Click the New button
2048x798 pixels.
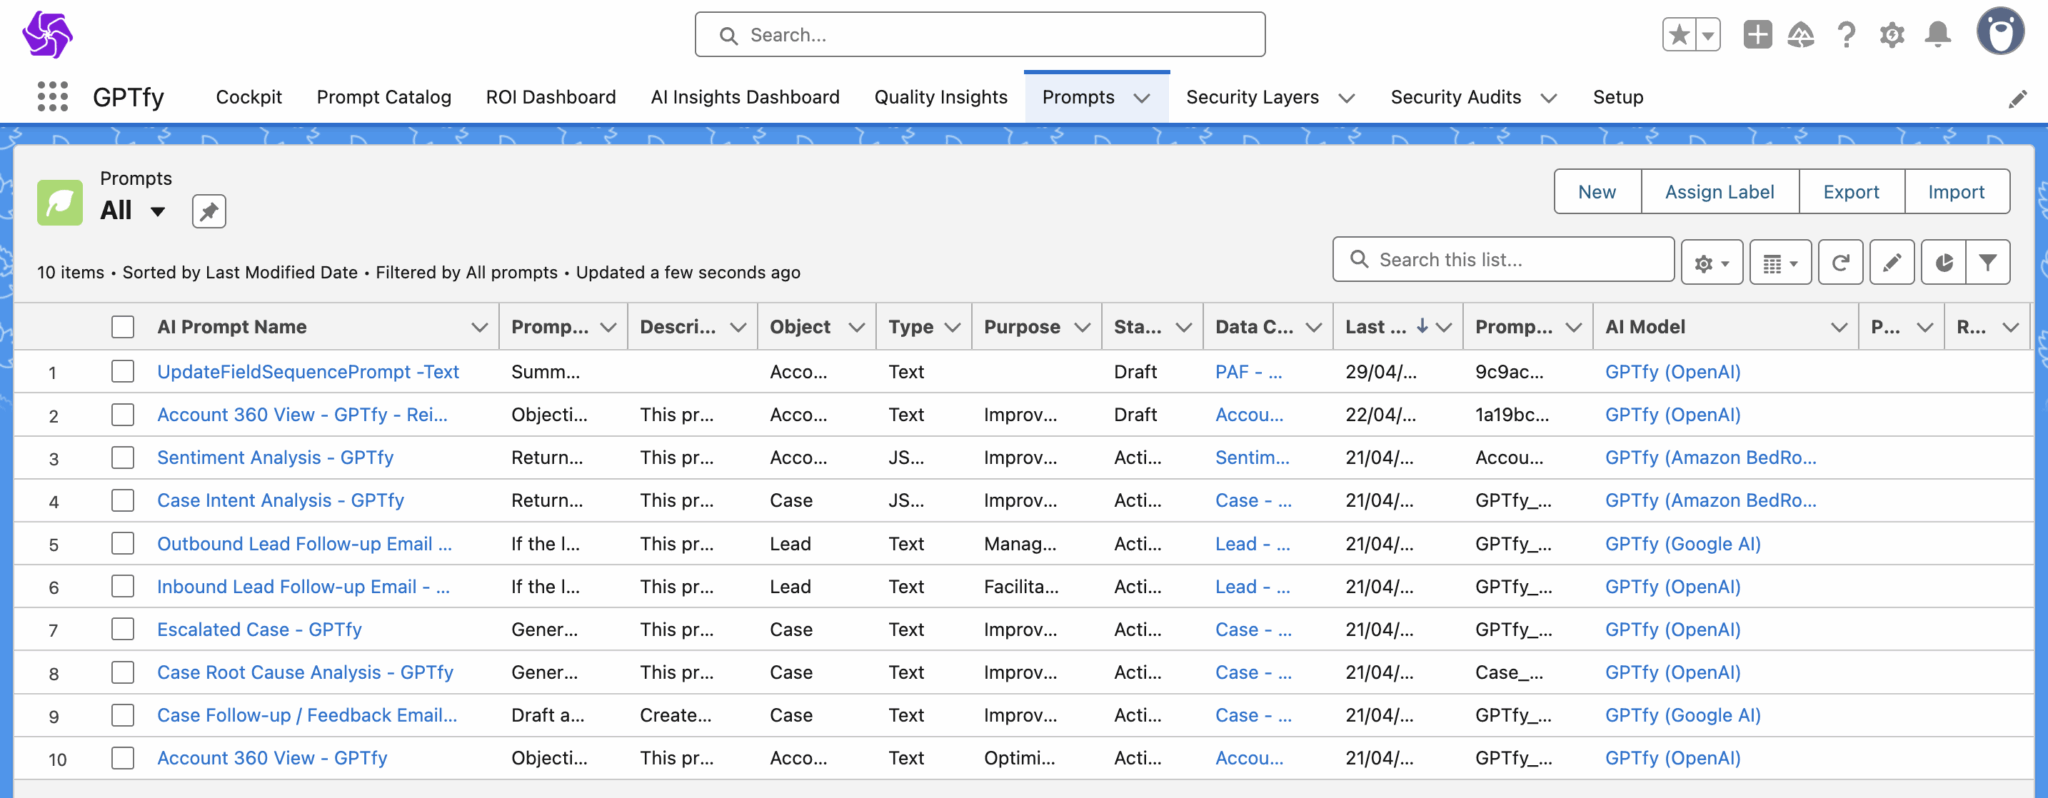click(x=1597, y=192)
